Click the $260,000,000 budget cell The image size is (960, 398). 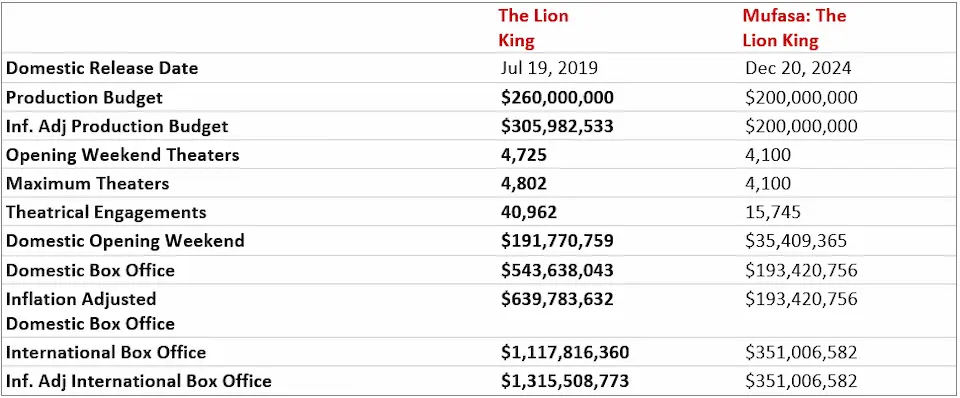[557, 97]
